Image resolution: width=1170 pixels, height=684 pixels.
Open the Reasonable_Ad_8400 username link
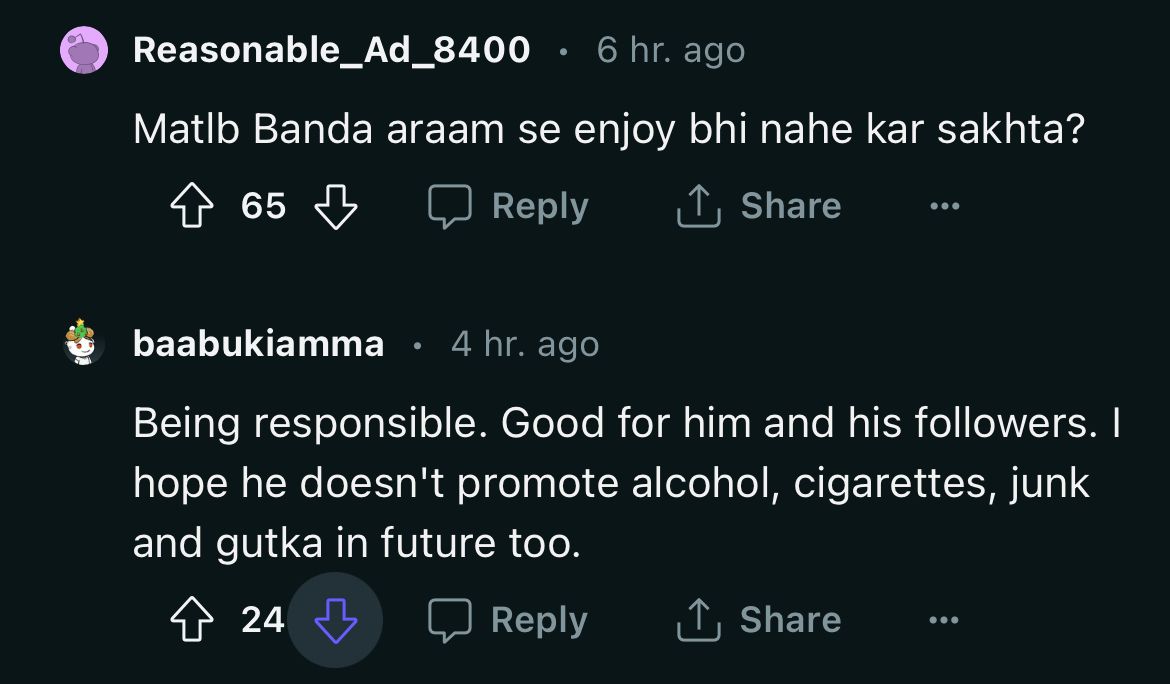331,49
